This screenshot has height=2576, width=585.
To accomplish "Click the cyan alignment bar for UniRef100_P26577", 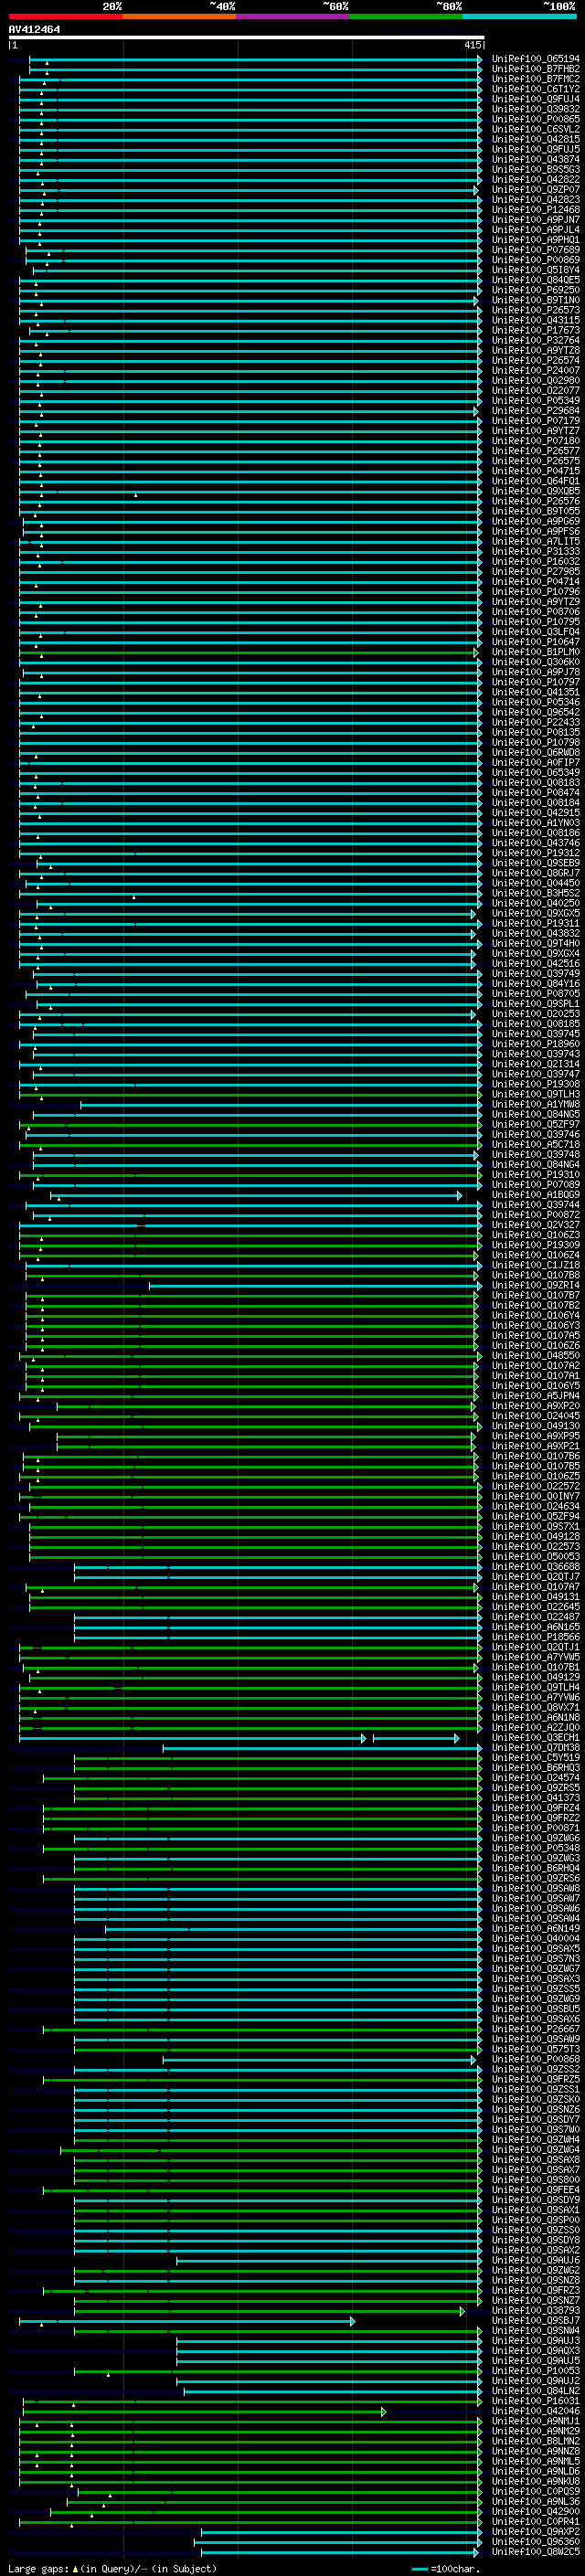I will coord(250,451).
